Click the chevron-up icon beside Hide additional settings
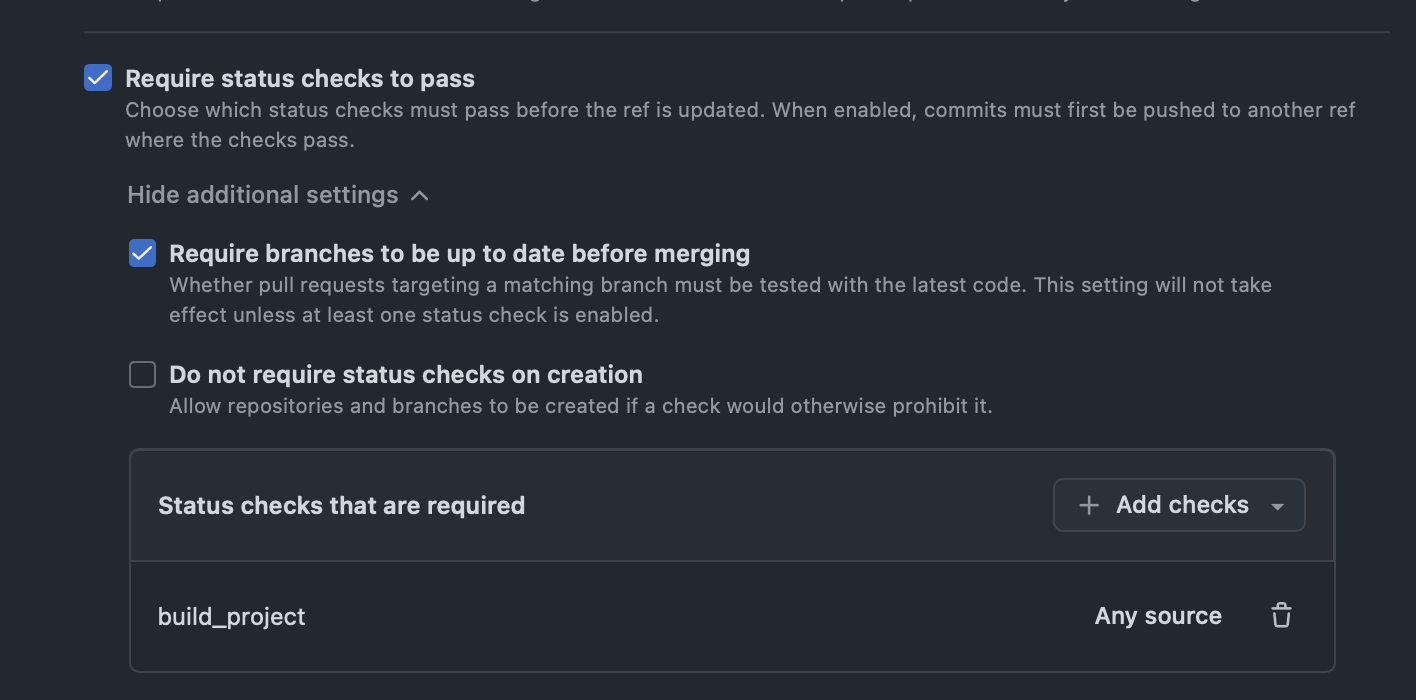This screenshot has width=1416, height=700. point(420,195)
